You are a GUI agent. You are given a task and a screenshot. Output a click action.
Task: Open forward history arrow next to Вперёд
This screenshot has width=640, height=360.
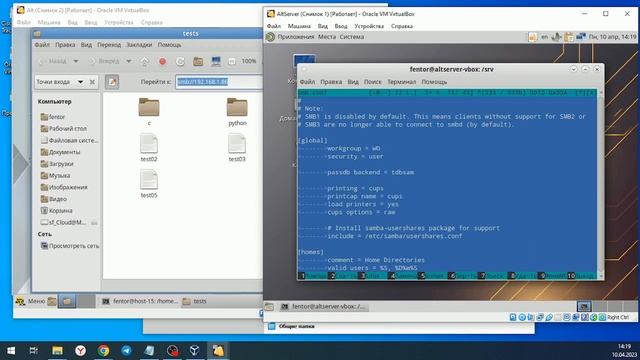[129, 61]
